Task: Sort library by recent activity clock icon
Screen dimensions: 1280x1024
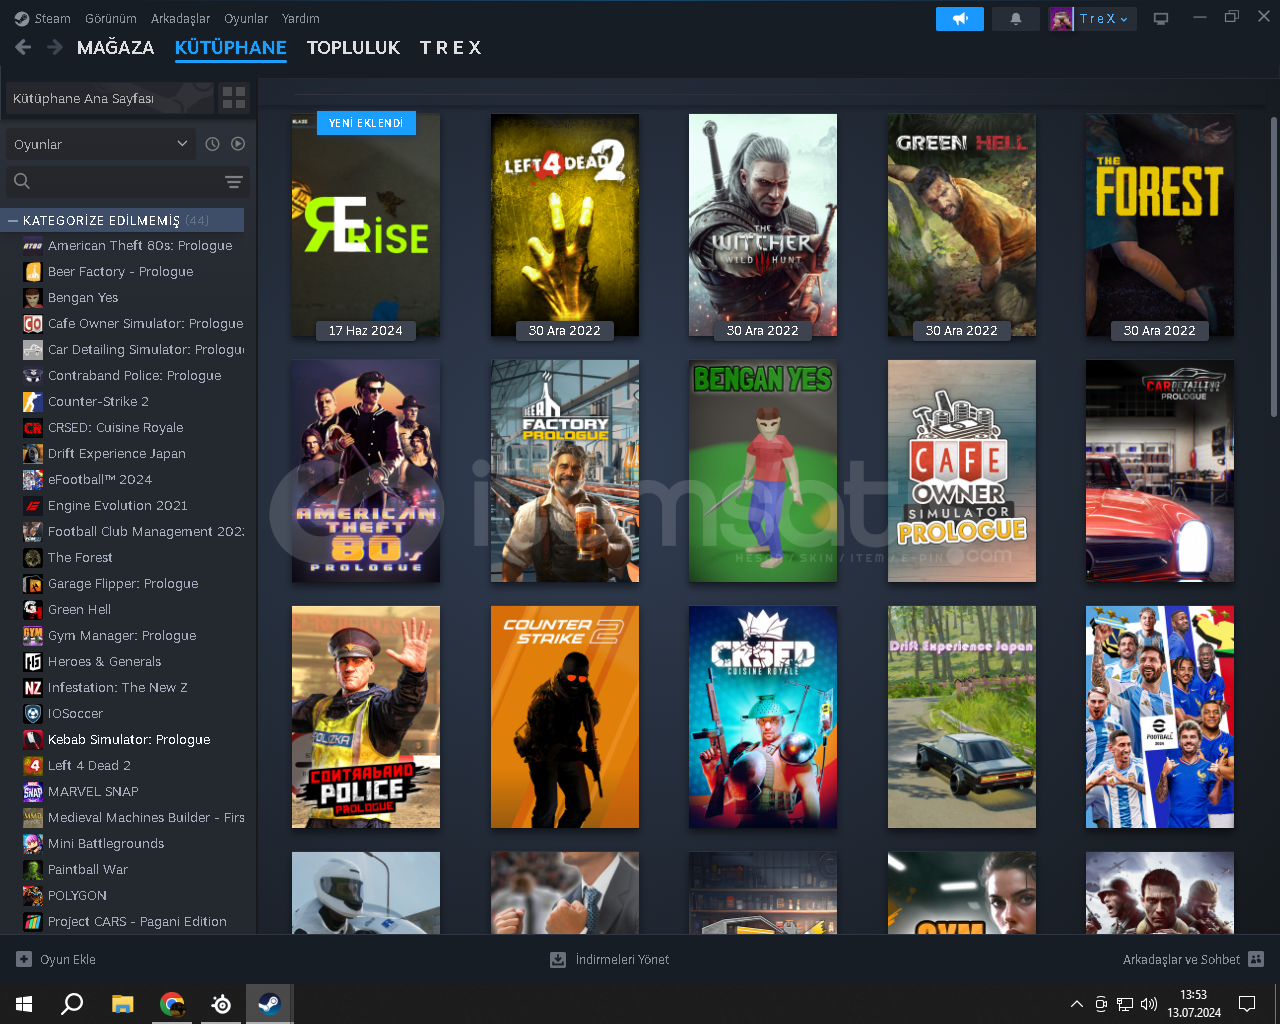Action: coord(212,144)
